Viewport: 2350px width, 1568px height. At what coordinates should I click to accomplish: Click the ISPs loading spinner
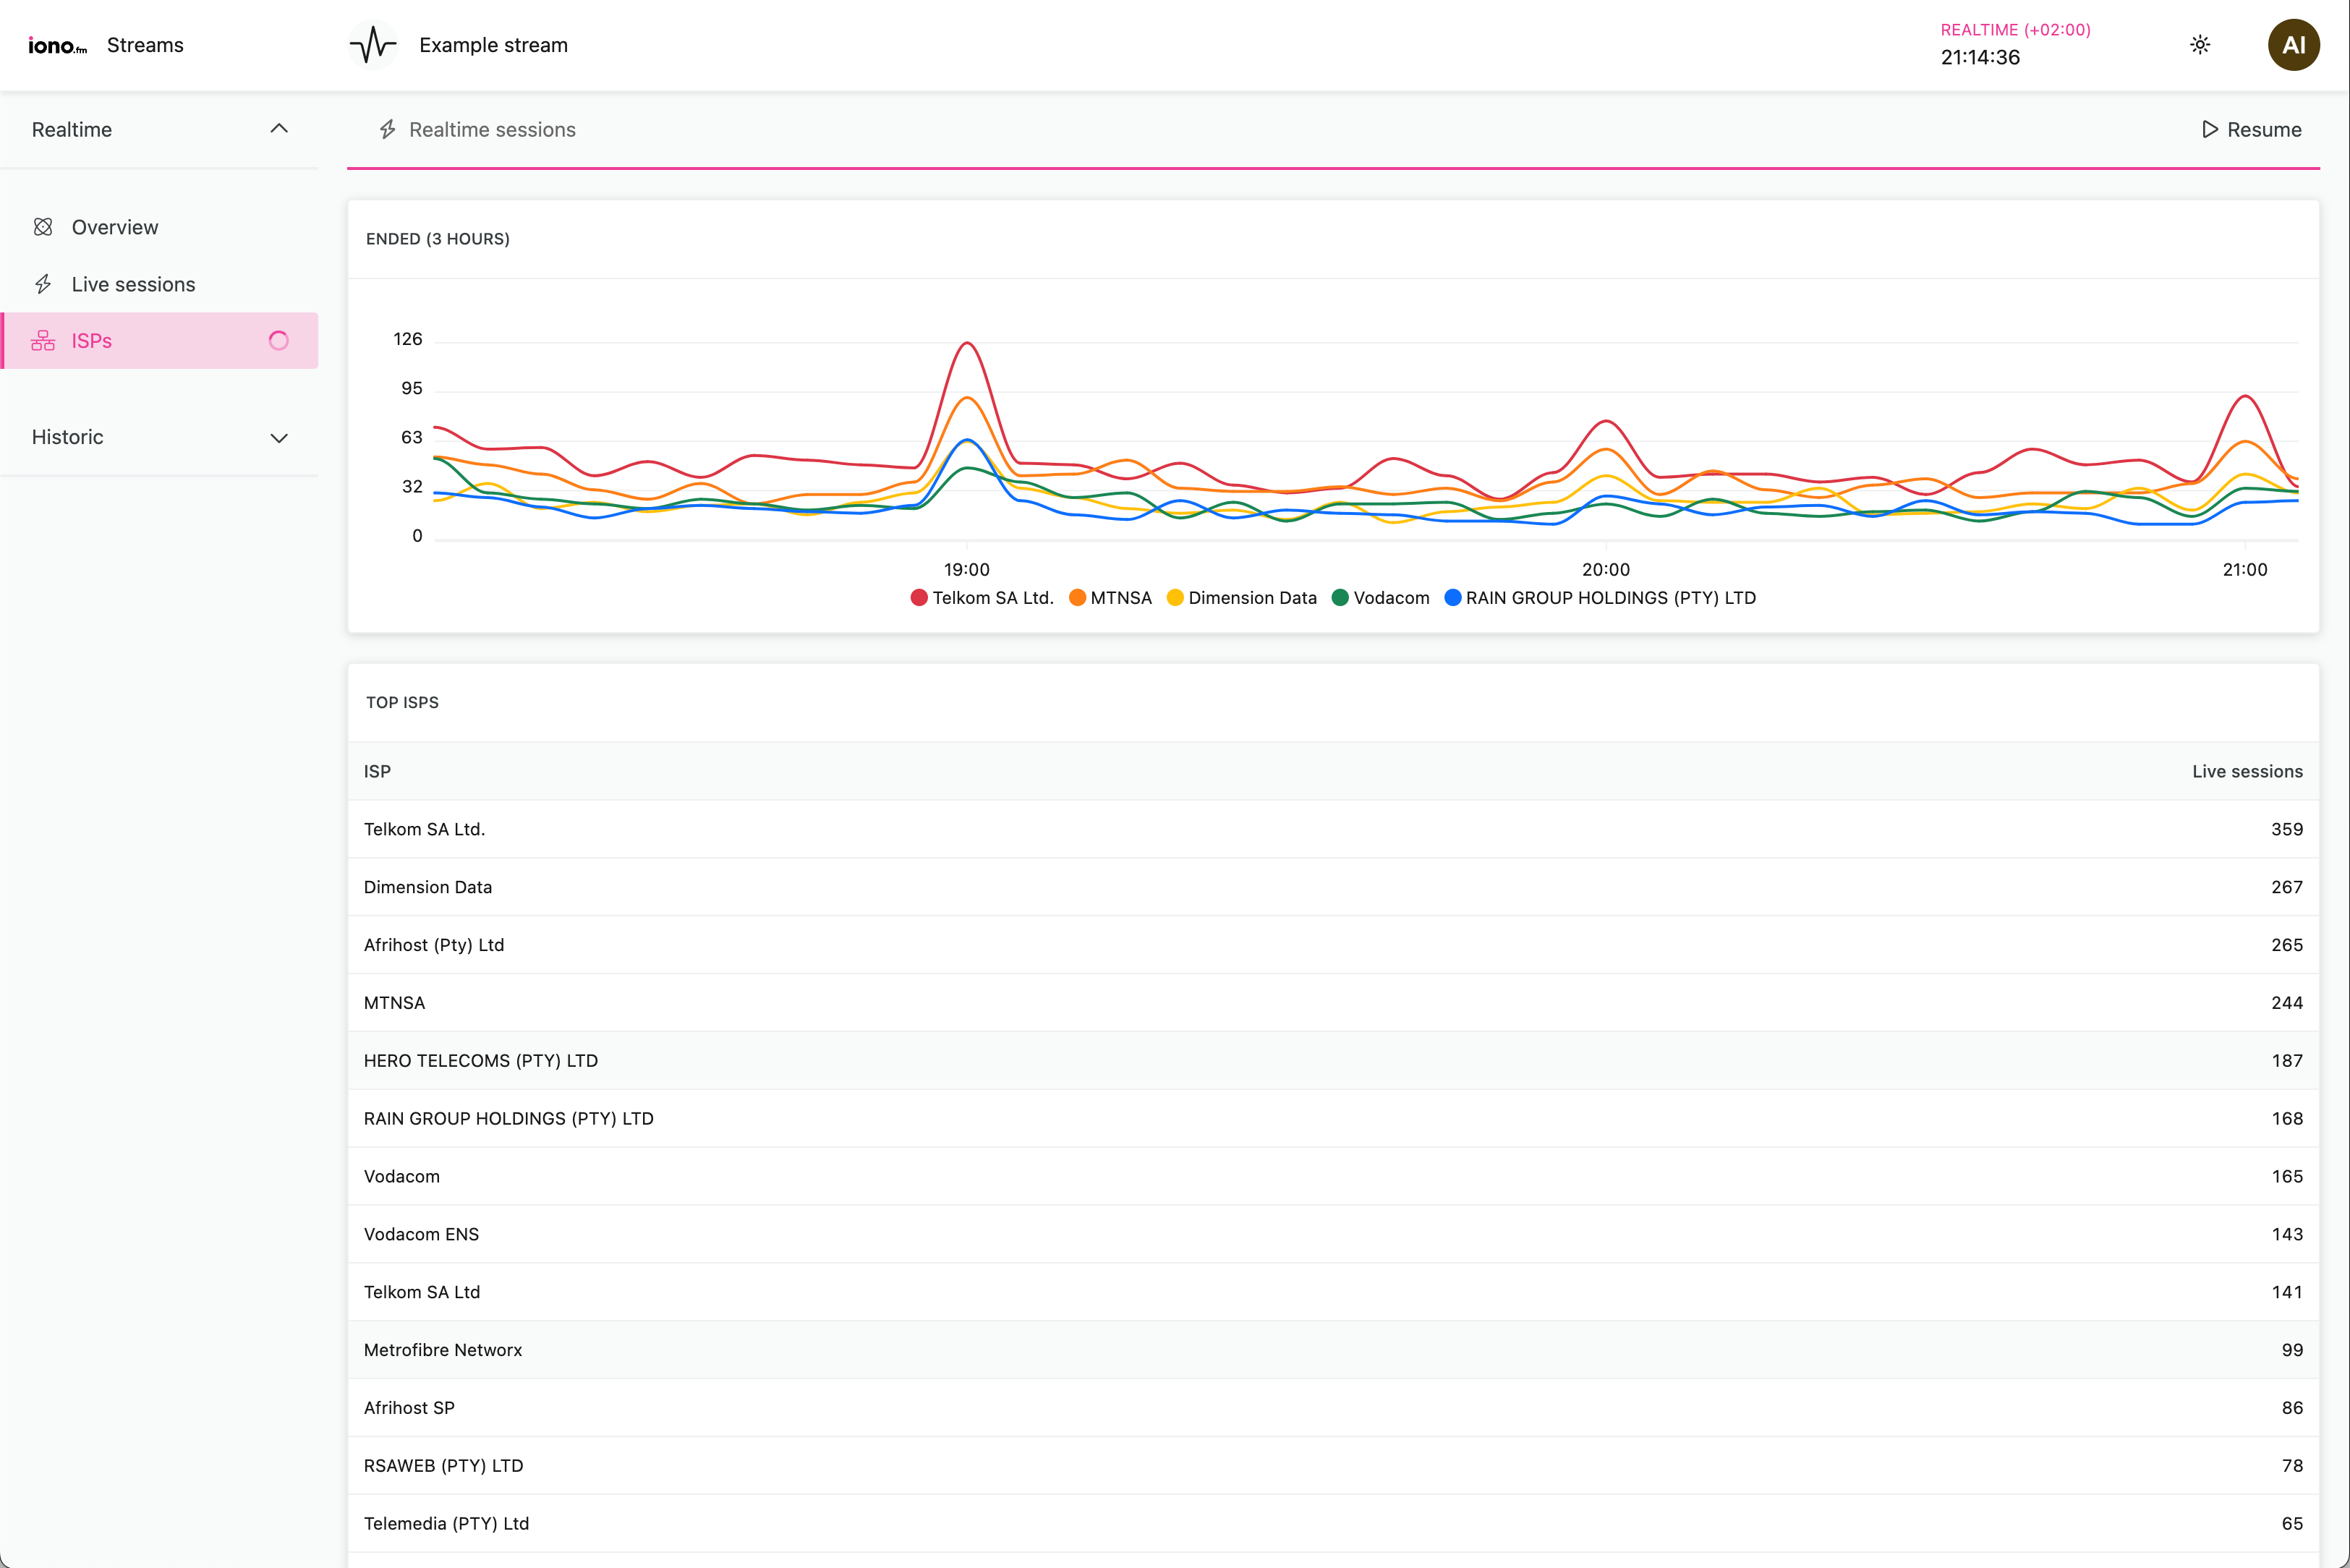[x=279, y=341]
